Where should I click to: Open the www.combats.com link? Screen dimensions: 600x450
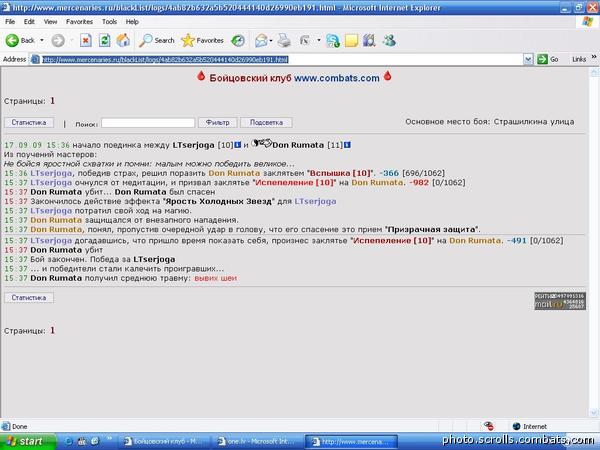coord(337,78)
